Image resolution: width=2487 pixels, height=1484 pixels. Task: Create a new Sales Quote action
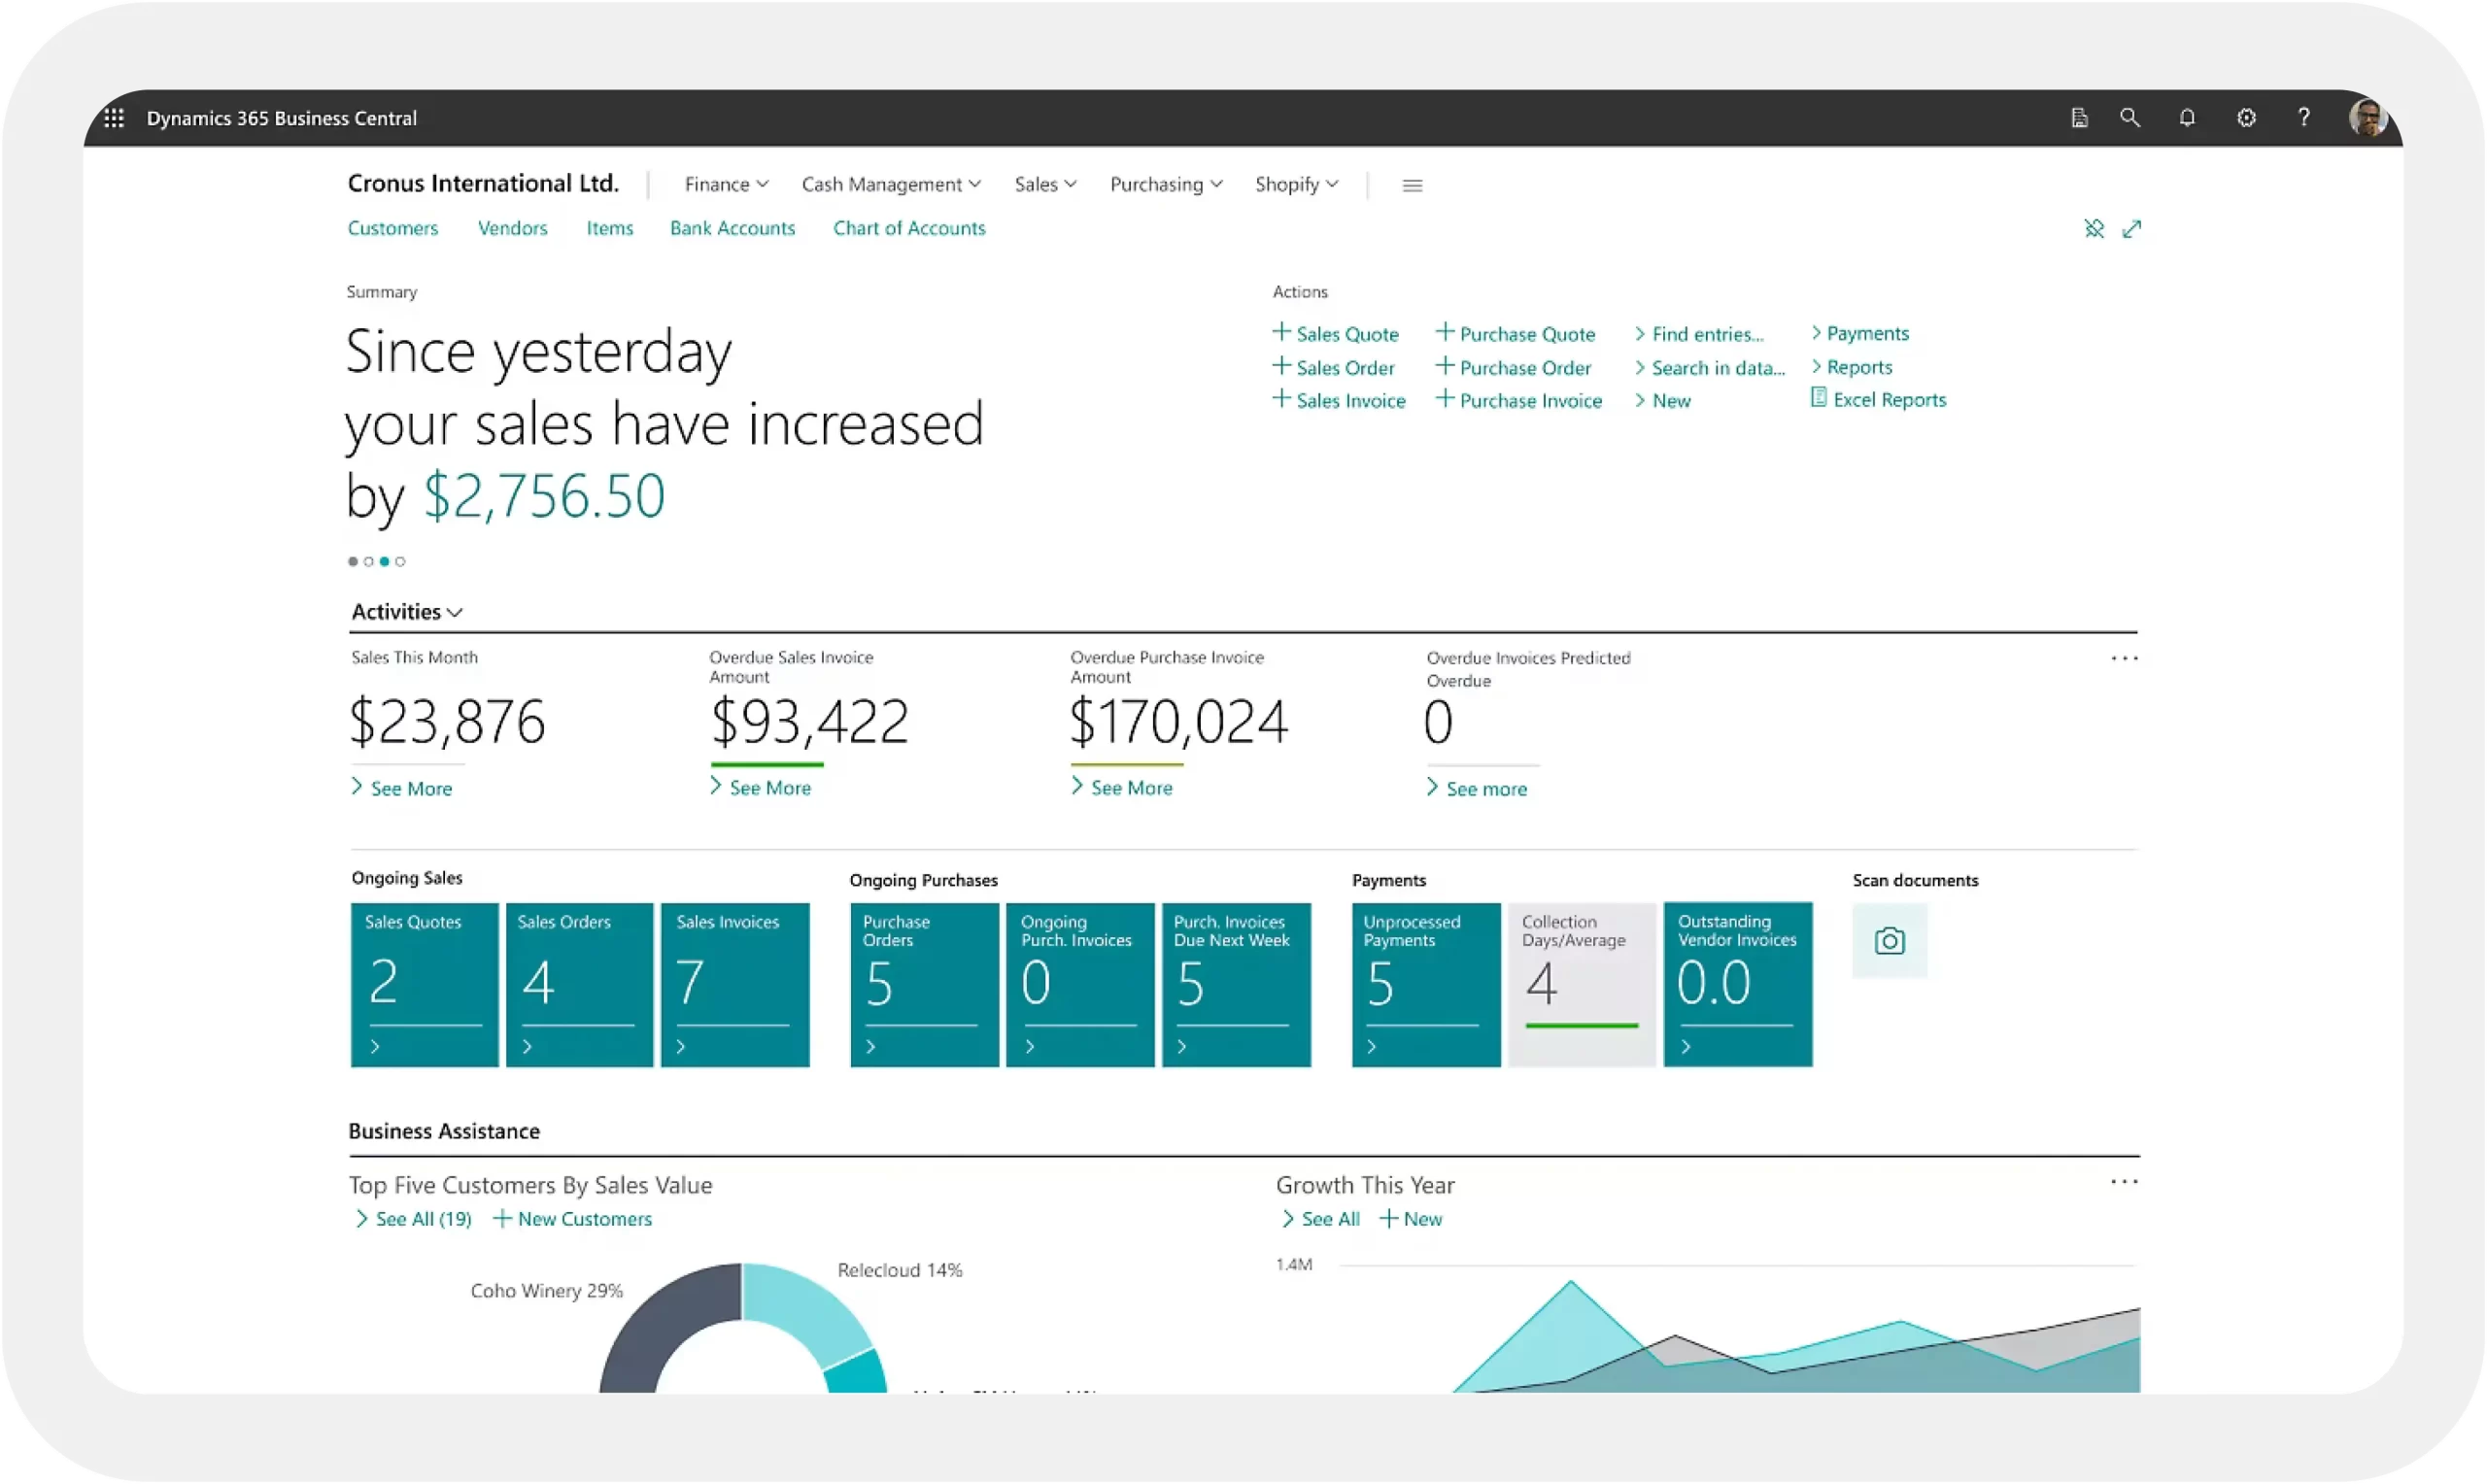pos(1336,334)
